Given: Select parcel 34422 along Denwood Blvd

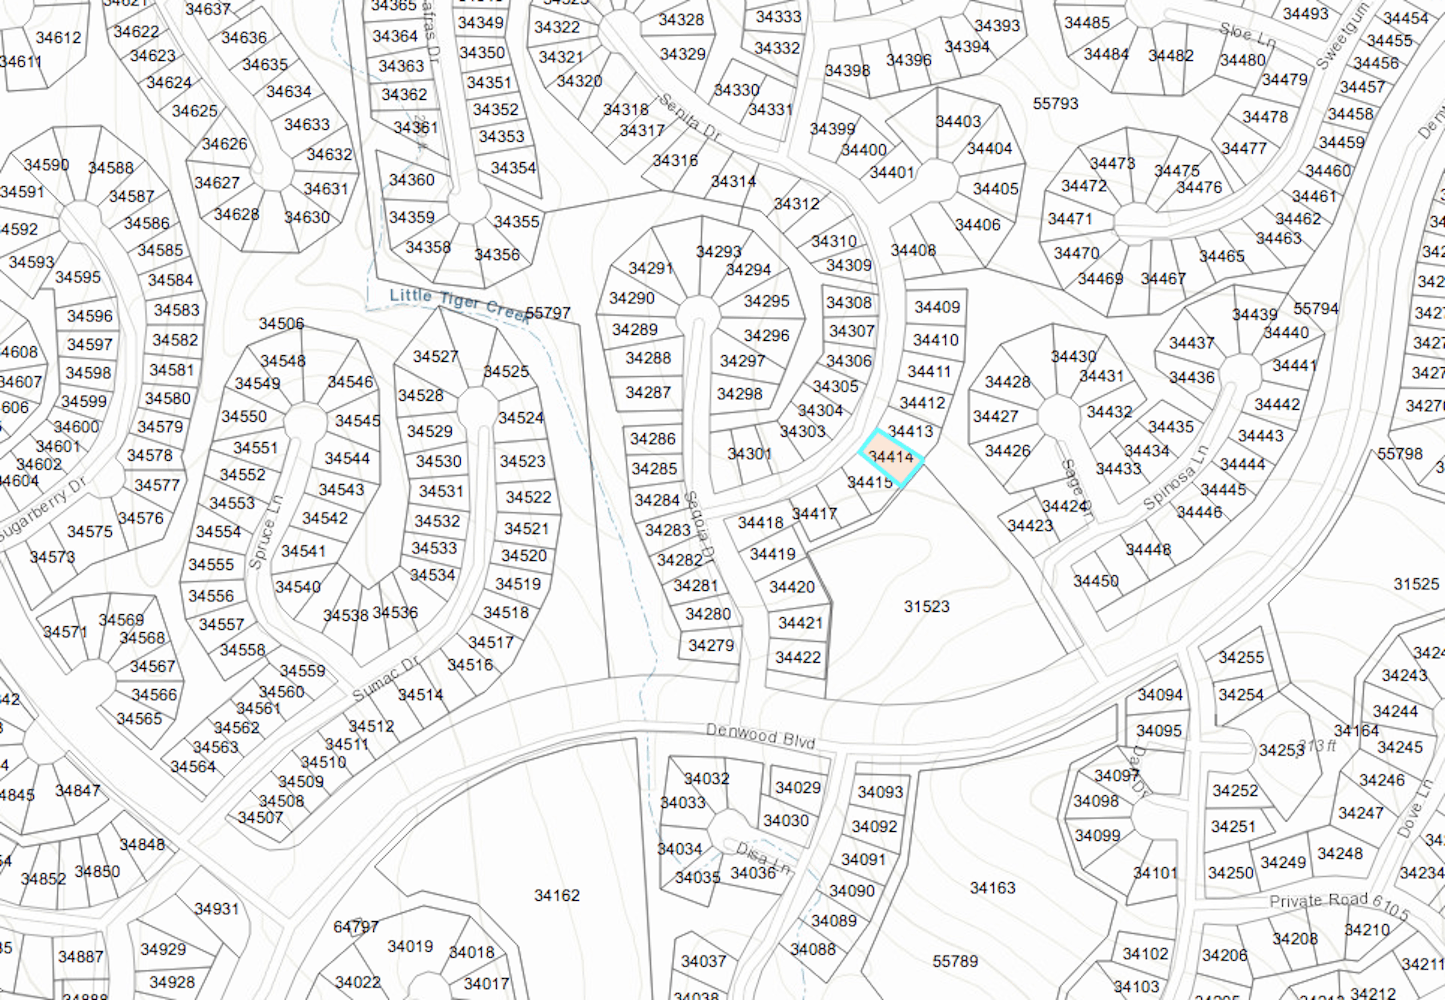Looking at the screenshot, I should (x=798, y=657).
